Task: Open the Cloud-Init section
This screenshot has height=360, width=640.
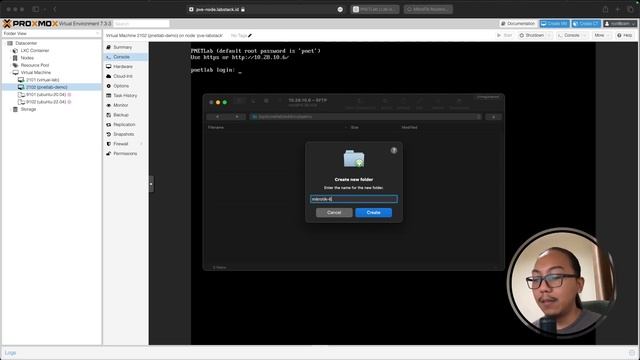Action: [x=122, y=76]
